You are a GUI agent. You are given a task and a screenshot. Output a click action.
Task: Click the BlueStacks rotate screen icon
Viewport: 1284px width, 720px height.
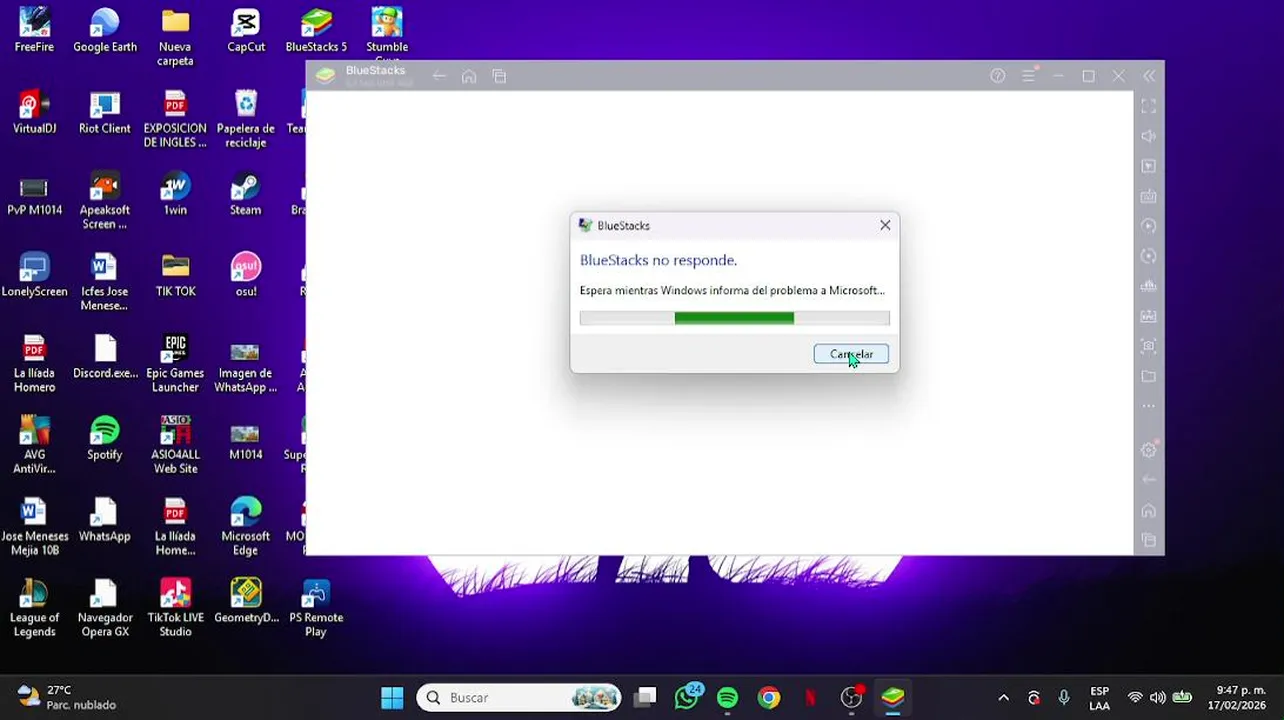(x=1149, y=256)
